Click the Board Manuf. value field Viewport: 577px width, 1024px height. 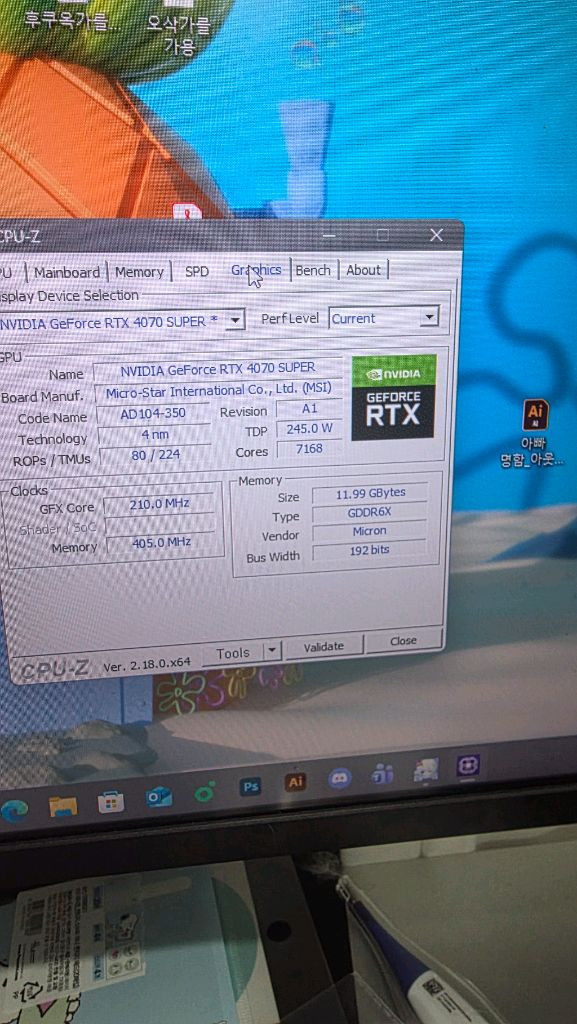[218, 391]
